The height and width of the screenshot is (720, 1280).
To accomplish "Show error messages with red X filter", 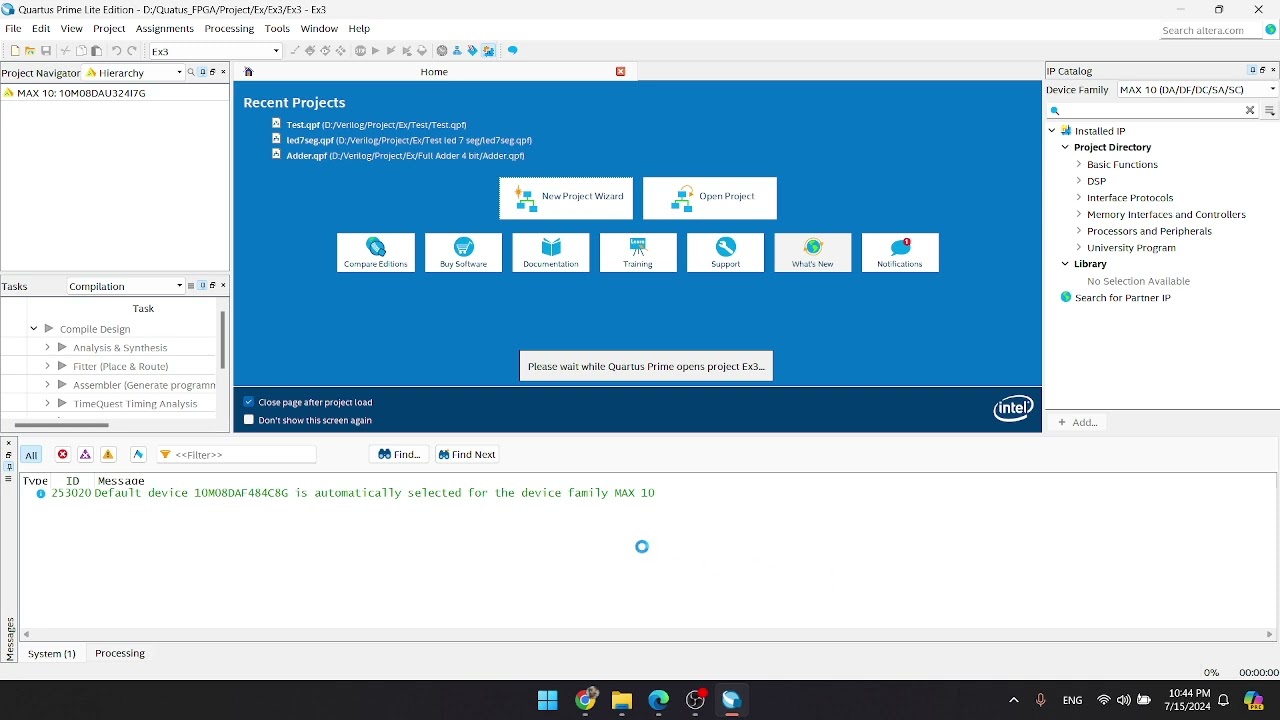I will [x=62, y=455].
